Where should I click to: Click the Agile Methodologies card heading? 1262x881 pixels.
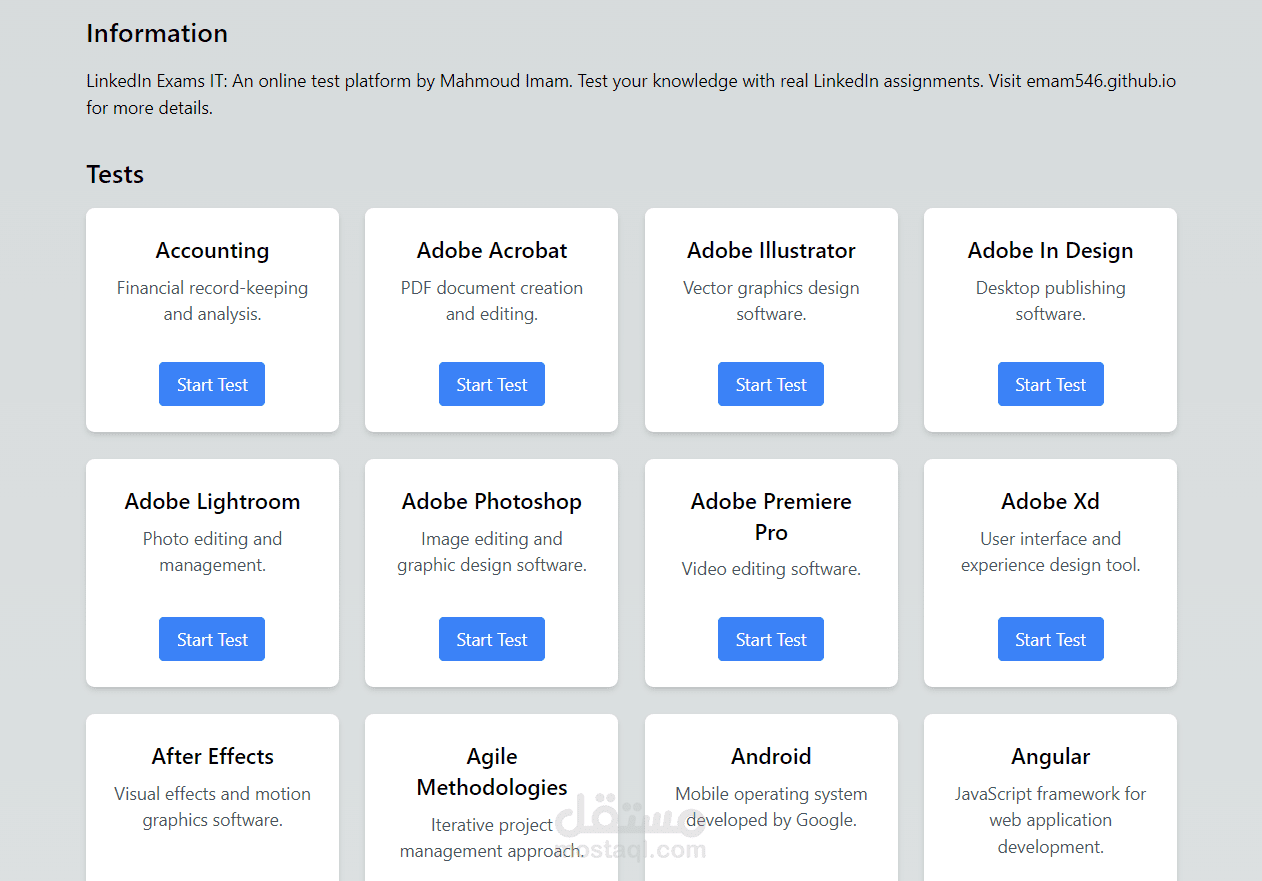(492, 772)
